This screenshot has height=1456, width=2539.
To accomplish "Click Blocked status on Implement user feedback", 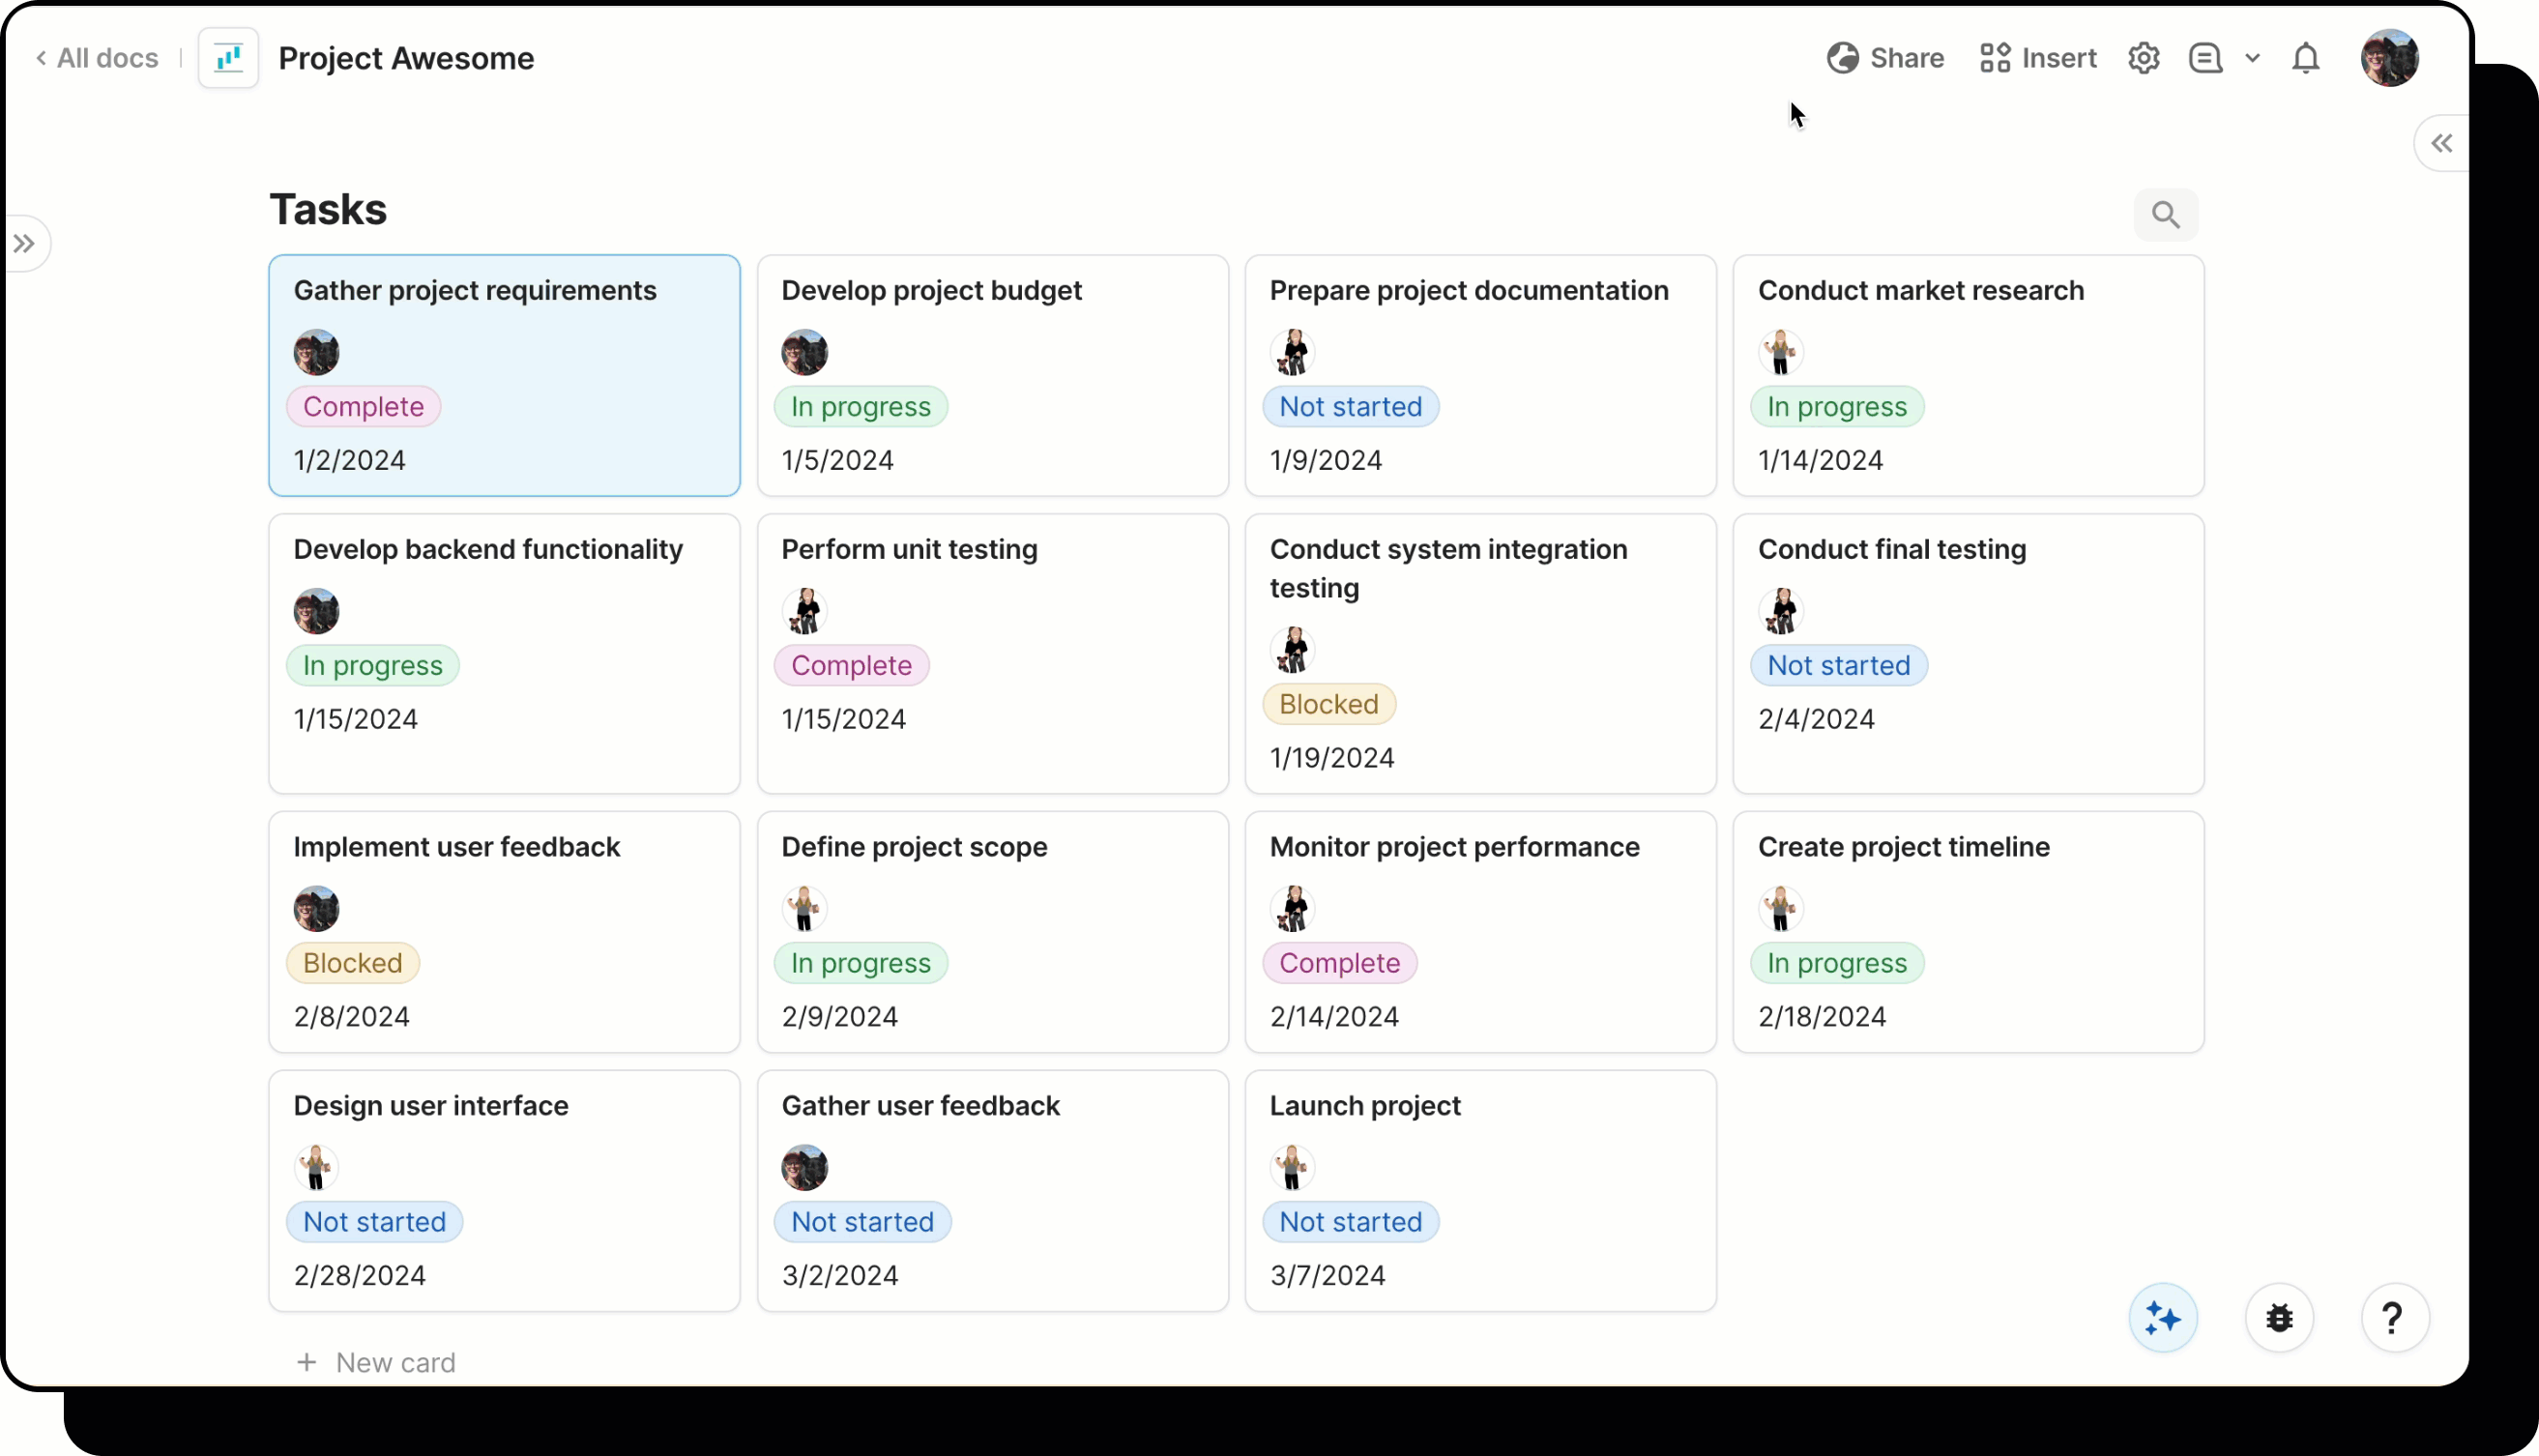I will [x=352, y=962].
